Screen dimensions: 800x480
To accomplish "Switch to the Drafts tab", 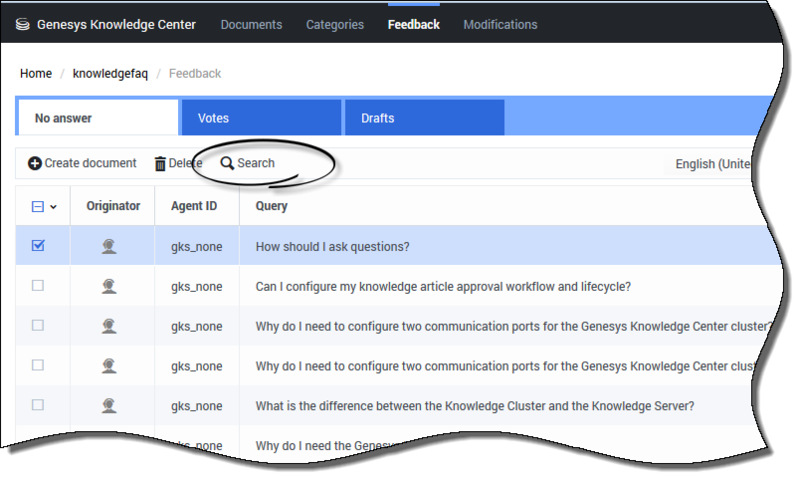I will tap(424, 118).
